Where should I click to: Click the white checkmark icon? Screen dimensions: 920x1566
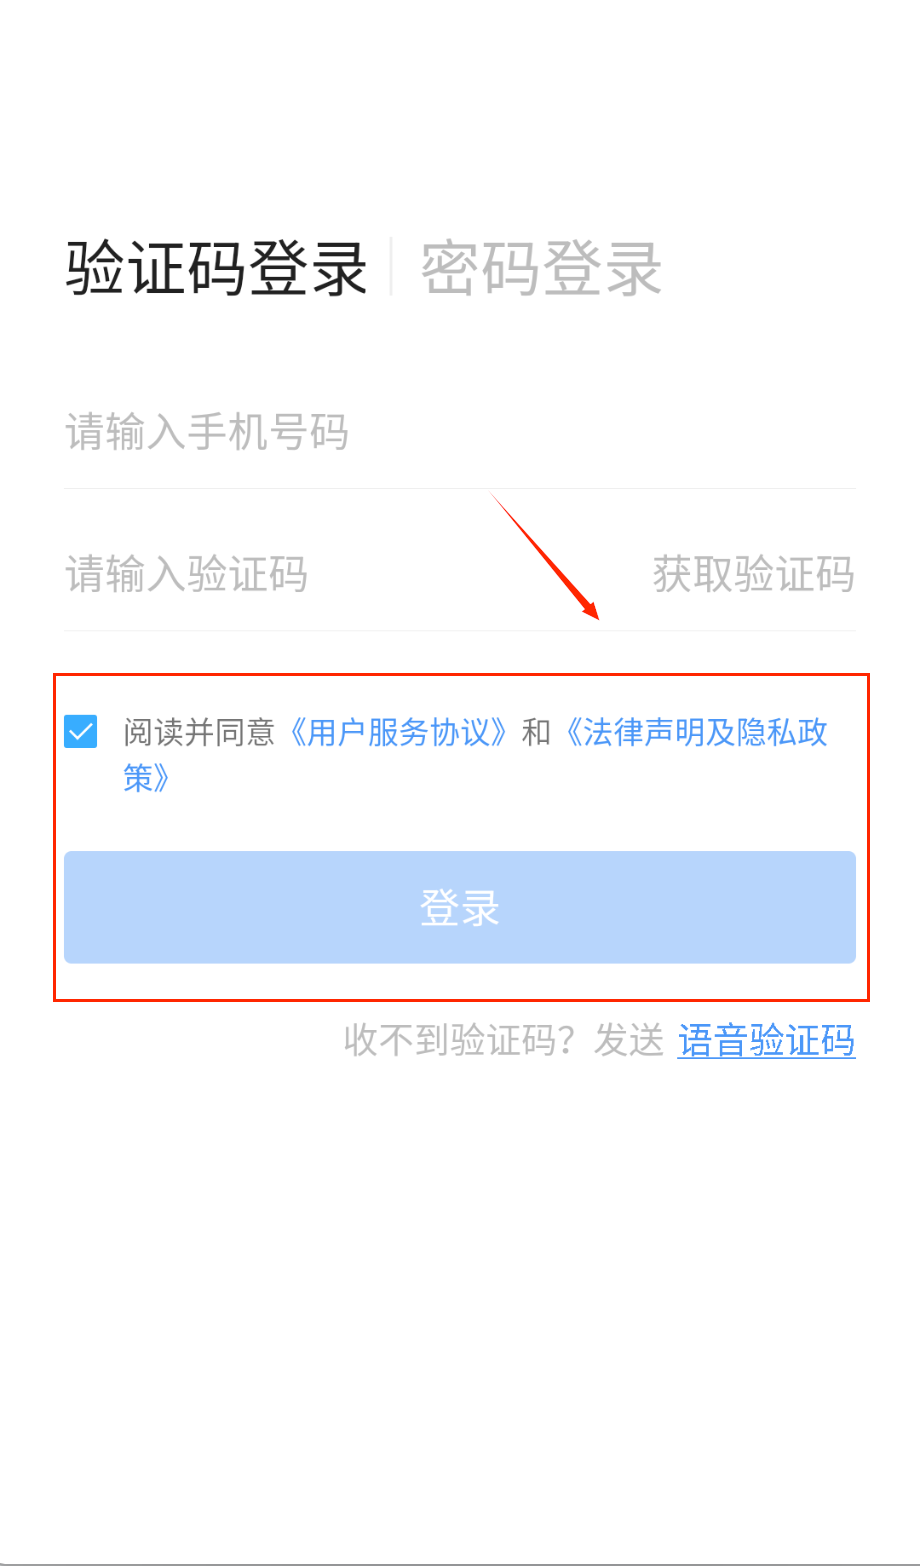(x=80, y=732)
